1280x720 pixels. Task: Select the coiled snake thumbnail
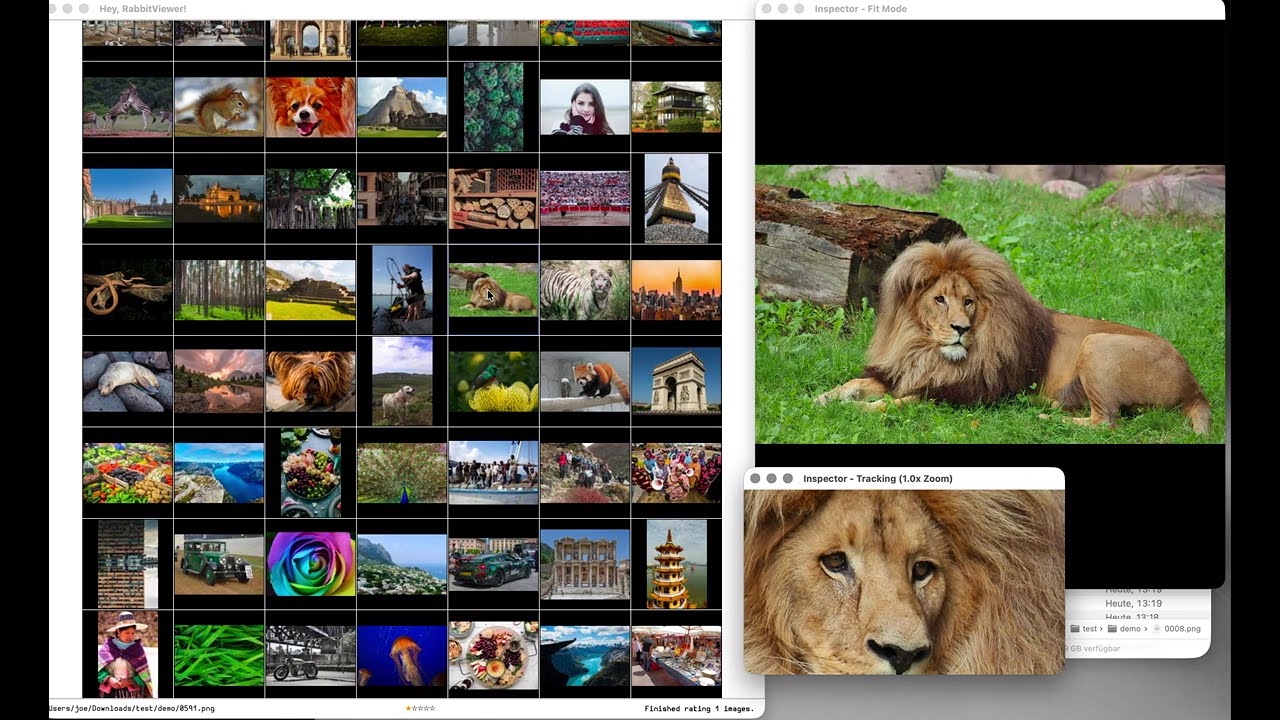tap(127, 290)
